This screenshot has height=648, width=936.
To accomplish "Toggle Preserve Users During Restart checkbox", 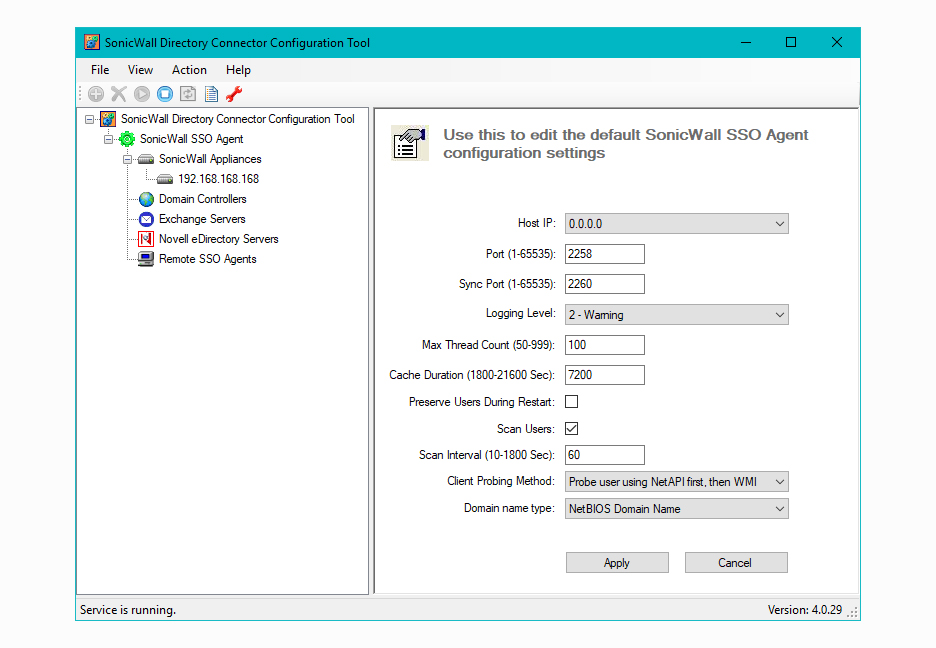I will 571,402.
